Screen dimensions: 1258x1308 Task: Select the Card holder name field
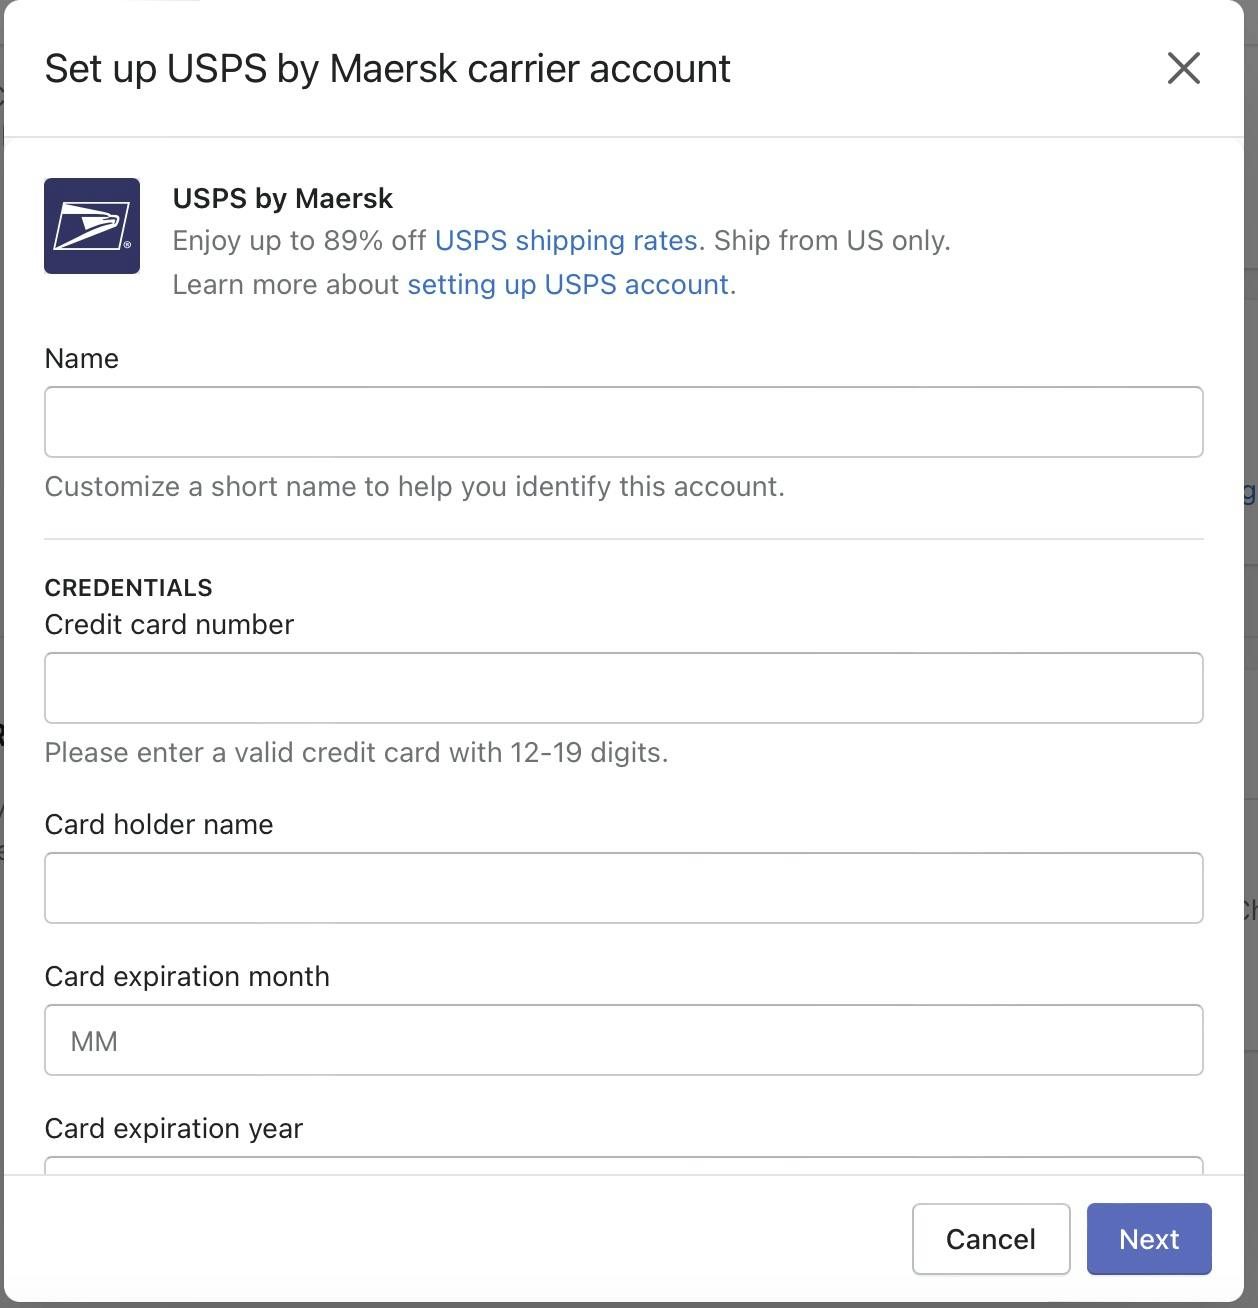point(623,888)
